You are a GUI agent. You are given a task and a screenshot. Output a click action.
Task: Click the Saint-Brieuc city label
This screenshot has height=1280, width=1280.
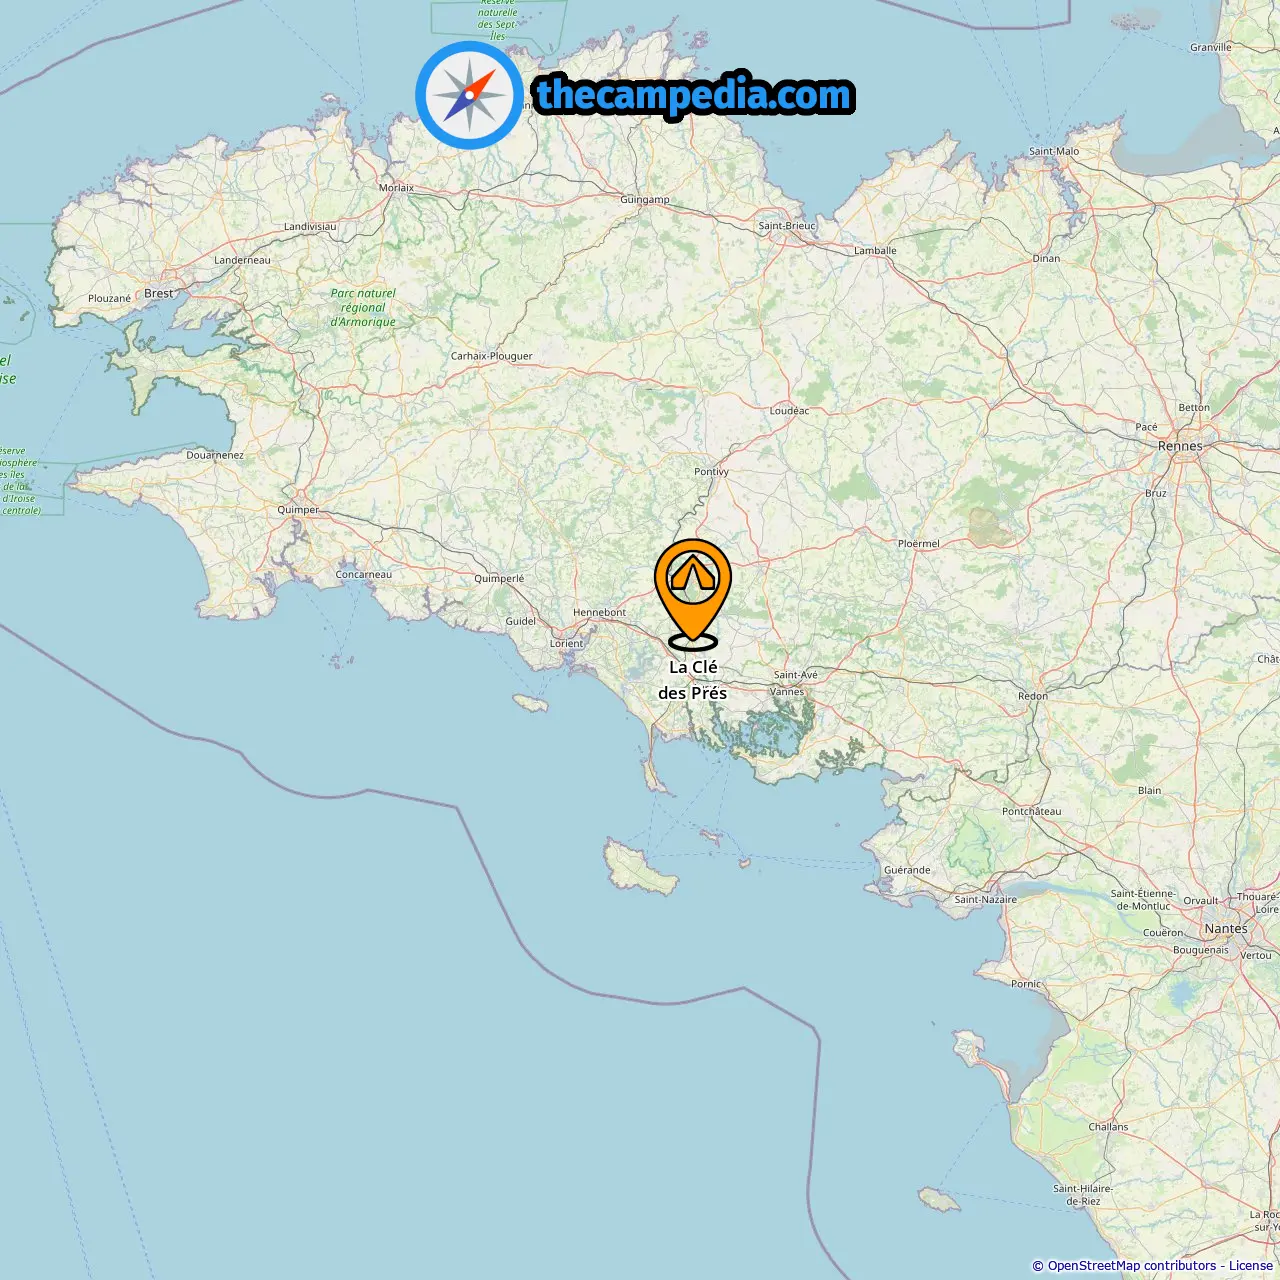click(x=787, y=225)
